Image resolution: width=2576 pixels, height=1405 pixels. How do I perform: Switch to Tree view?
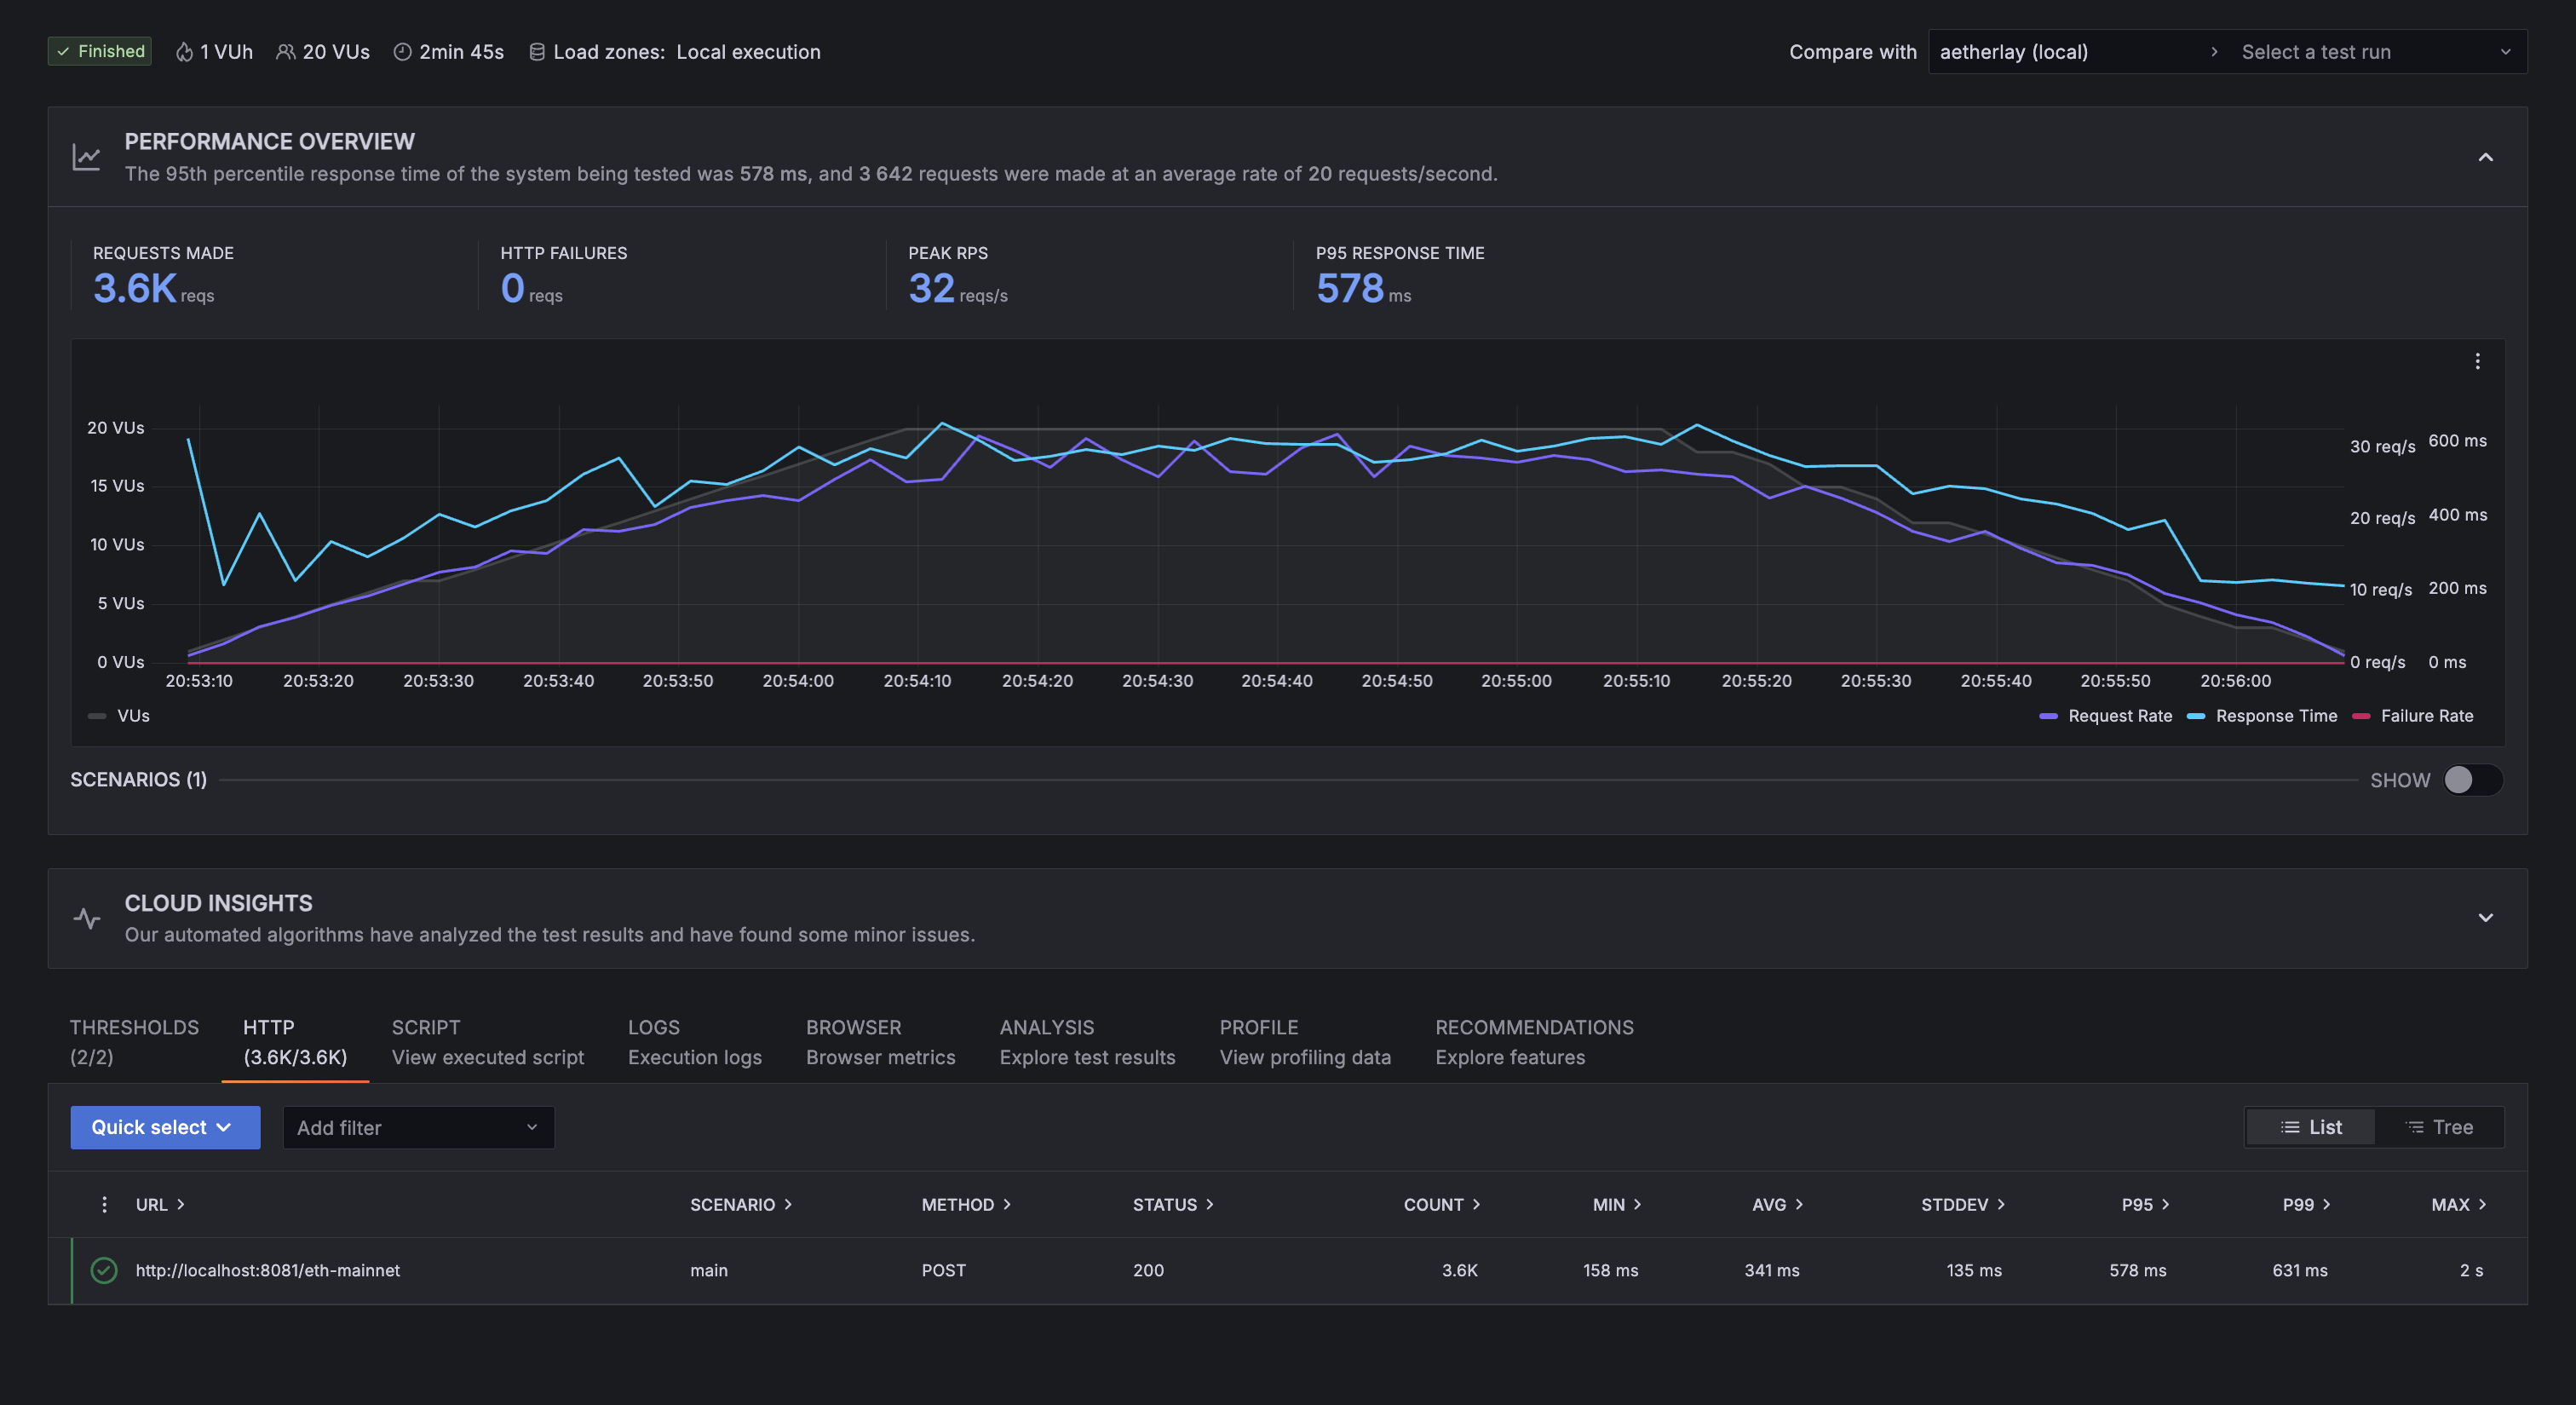click(x=2438, y=1128)
